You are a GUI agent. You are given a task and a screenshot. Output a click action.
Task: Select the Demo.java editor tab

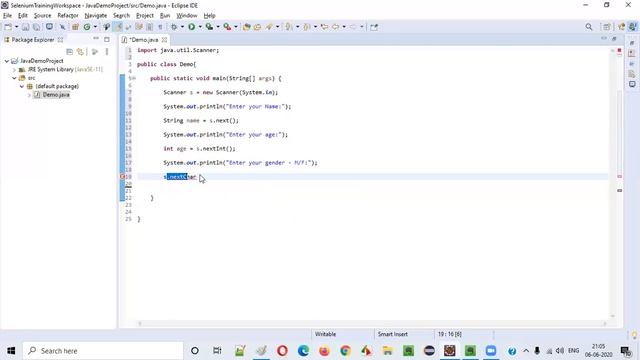(143, 40)
